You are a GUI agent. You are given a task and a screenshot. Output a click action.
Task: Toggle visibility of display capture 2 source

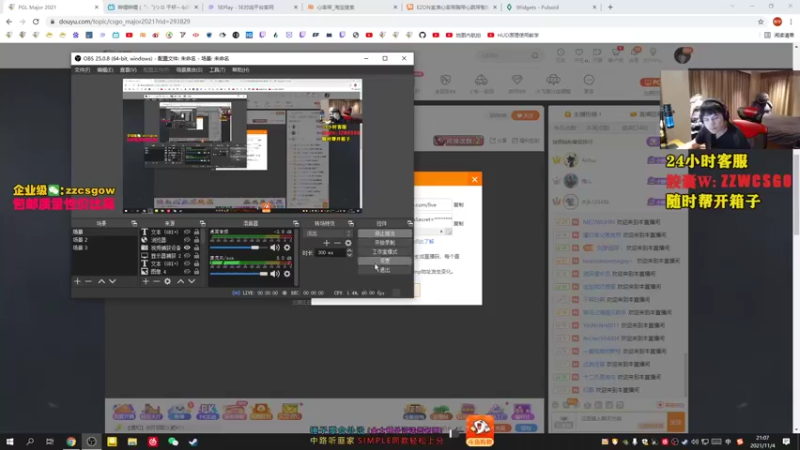(x=187, y=256)
